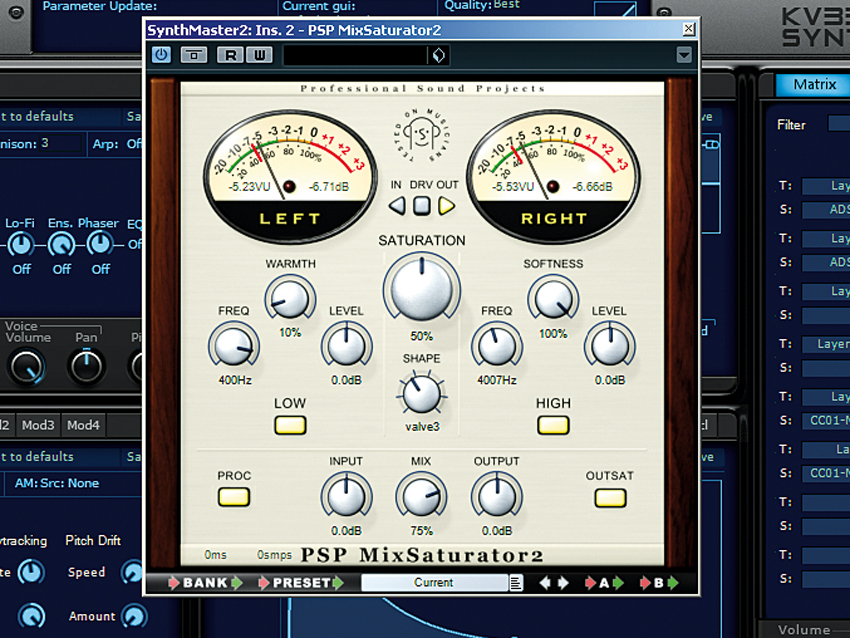The height and width of the screenshot is (638, 850).
Task: Click the Phaser effect knob in SynthMaster
Action: pyautogui.click(x=100, y=245)
